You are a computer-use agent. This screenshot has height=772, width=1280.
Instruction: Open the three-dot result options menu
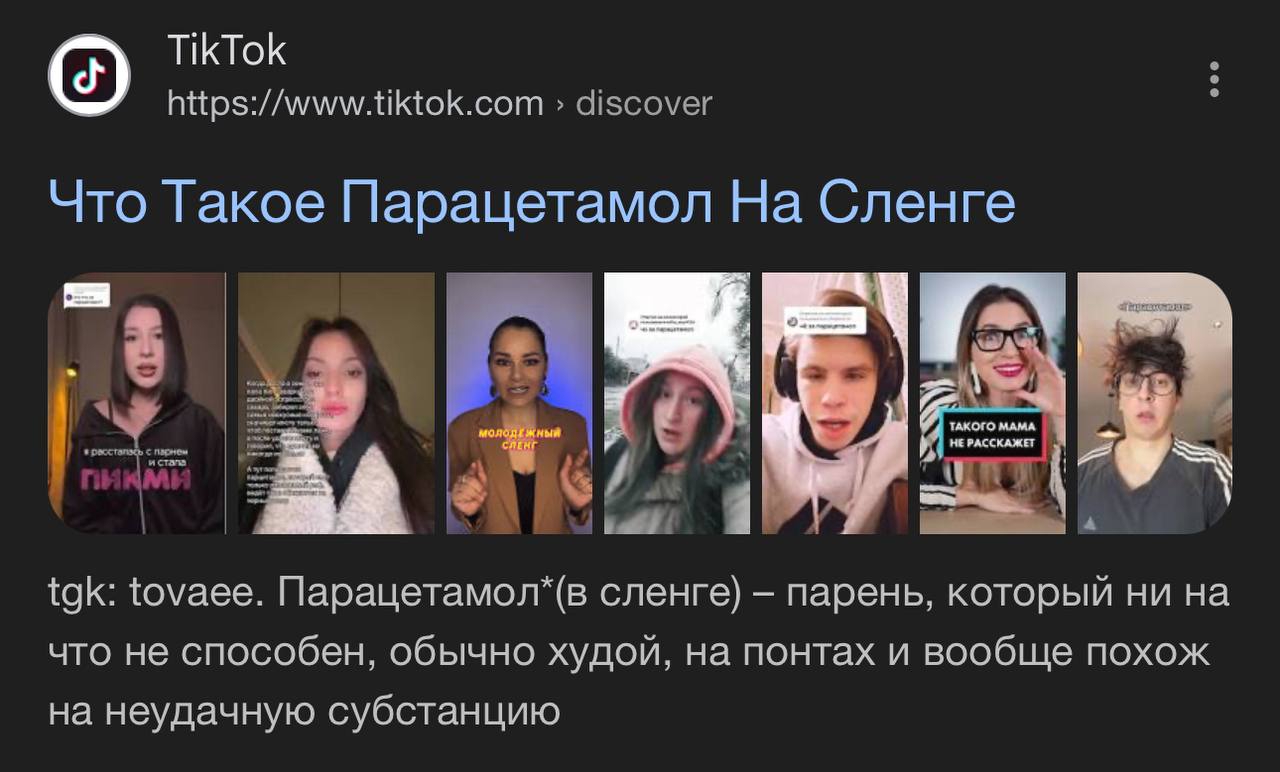tap(1214, 79)
